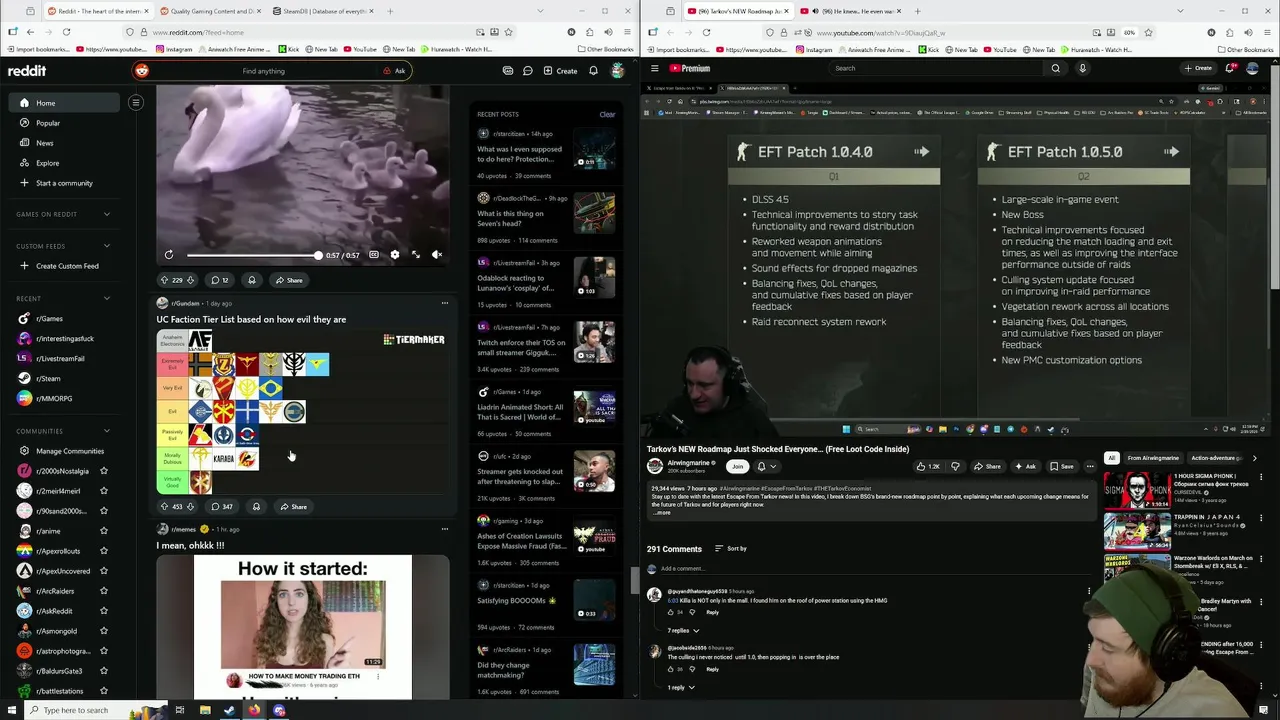Seek the swan video progress bar
This screenshot has width=1280, height=720.
252,255
